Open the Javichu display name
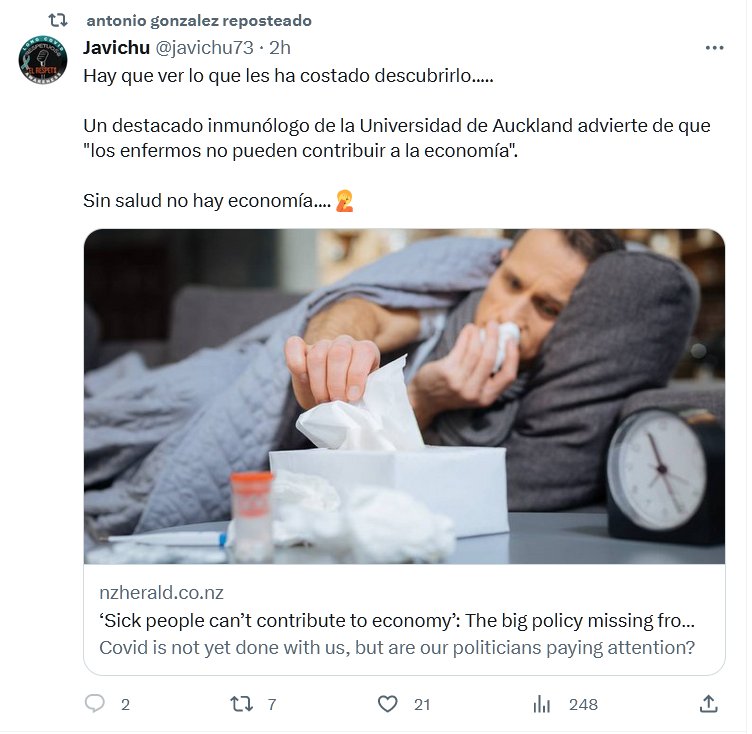This screenshot has height=734, width=752. 117,47
